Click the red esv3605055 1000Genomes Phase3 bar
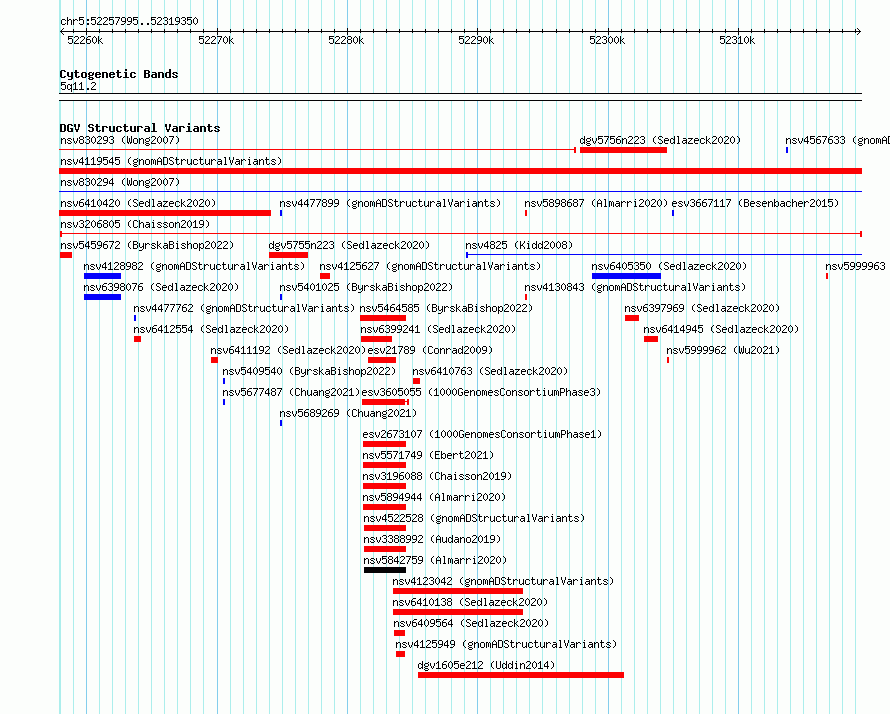The width and height of the screenshot is (890, 714). tap(384, 402)
